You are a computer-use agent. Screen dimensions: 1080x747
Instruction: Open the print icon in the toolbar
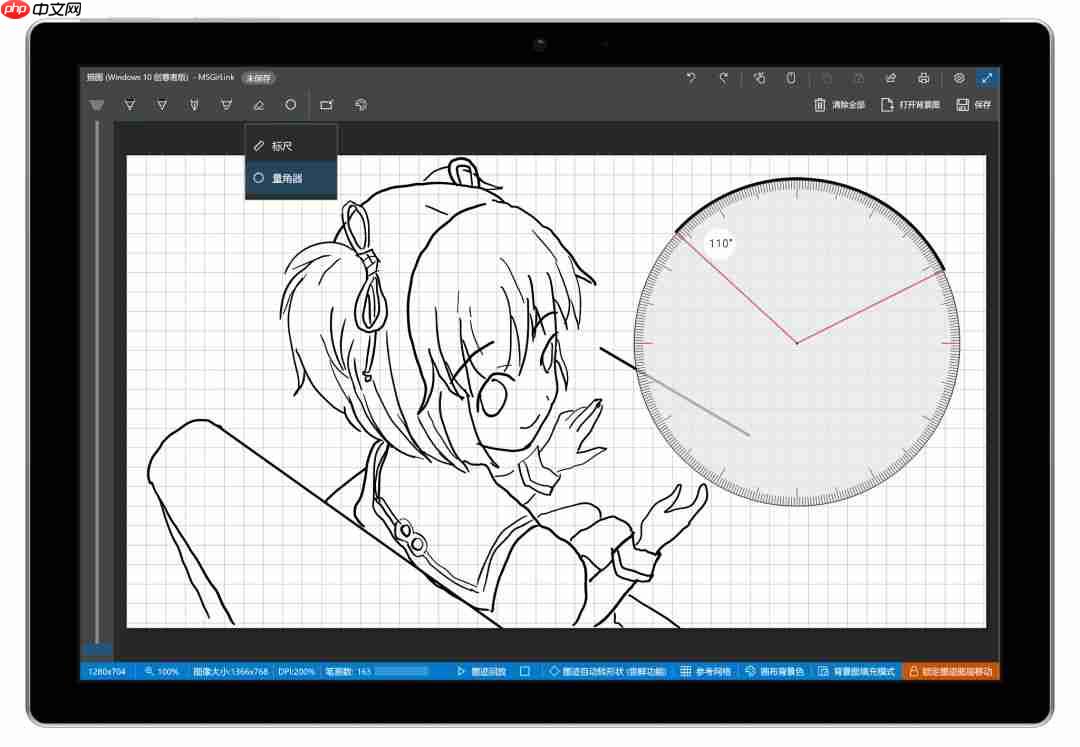click(923, 78)
